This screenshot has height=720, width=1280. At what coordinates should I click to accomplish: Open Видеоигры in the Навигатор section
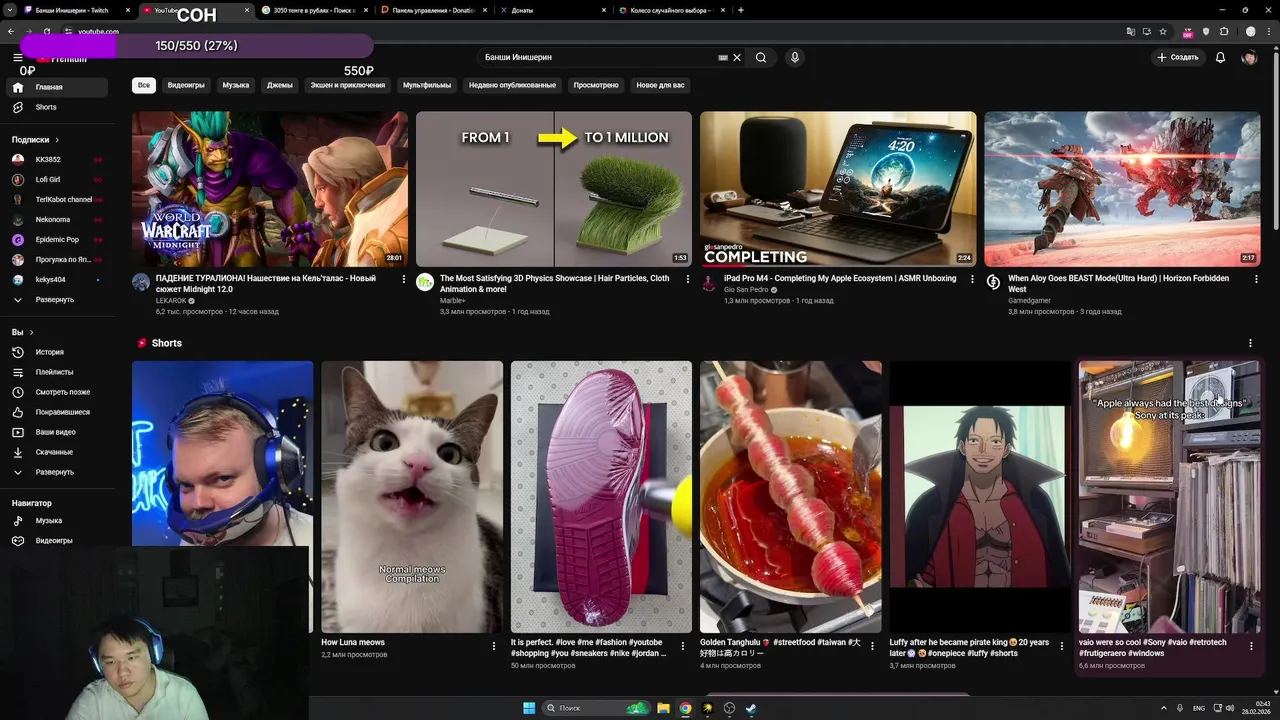pos(58,541)
